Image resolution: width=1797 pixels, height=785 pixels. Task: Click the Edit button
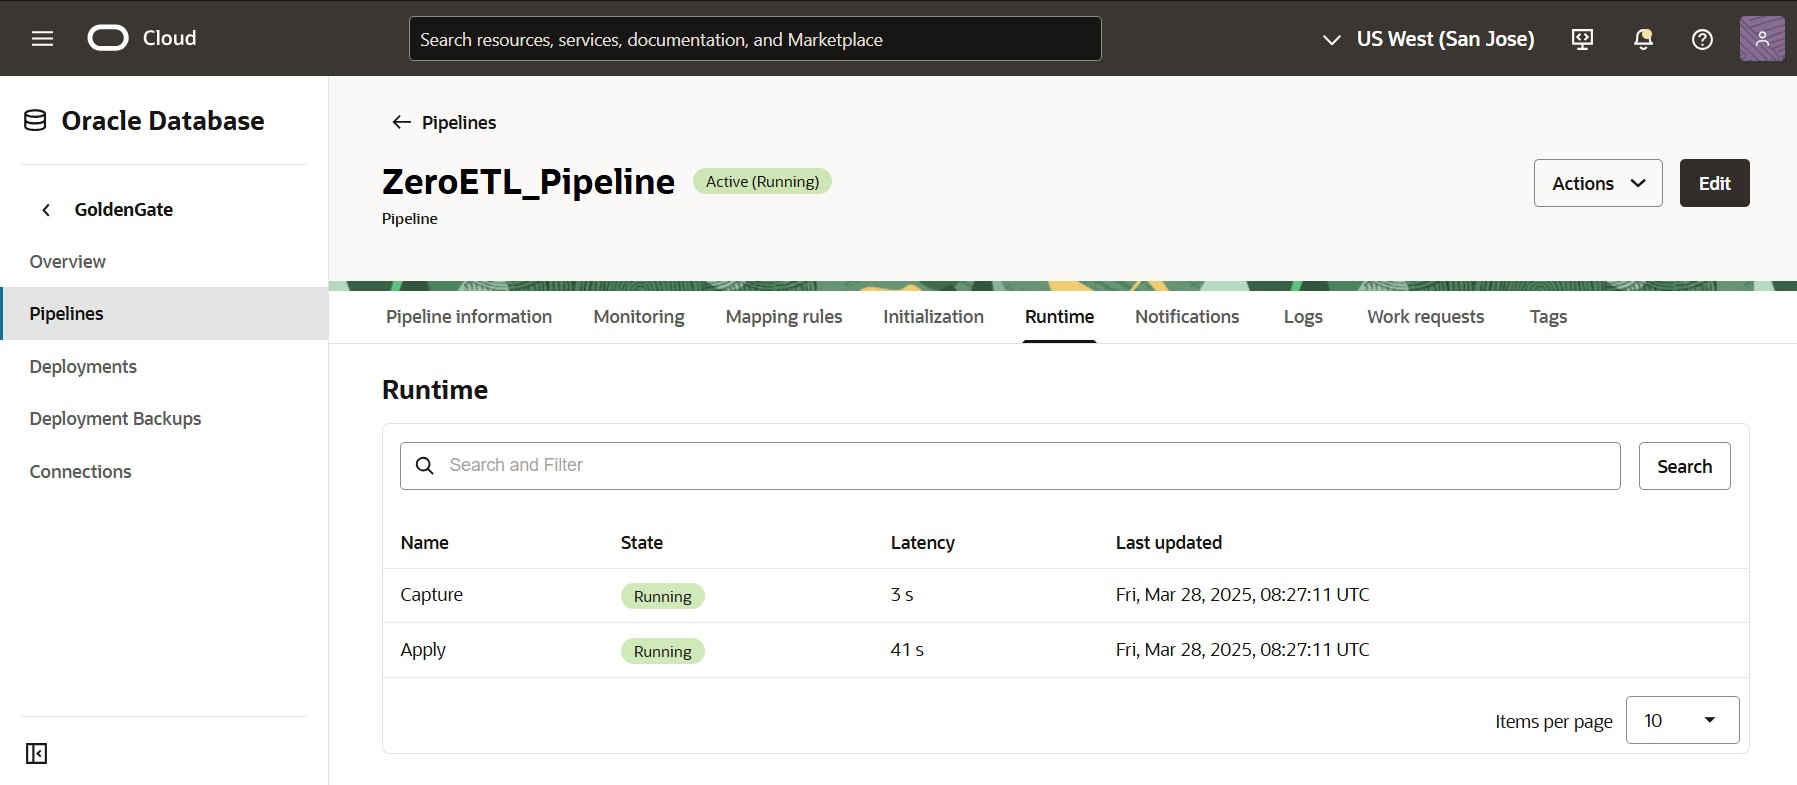1714,183
